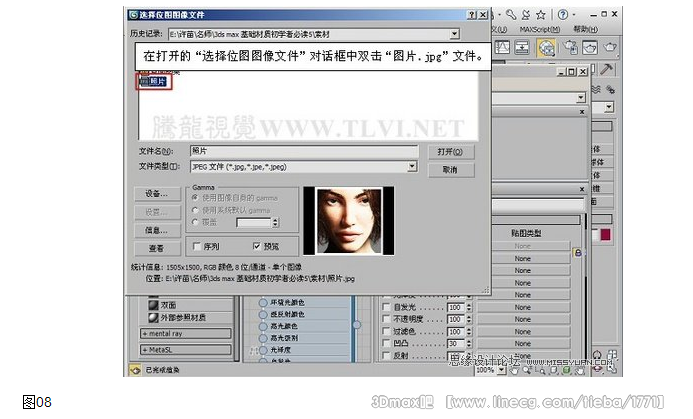The width and height of the screenshot is (693, 419).
Task: Click the 文件名 file name input field
Action: coord(304,151)
